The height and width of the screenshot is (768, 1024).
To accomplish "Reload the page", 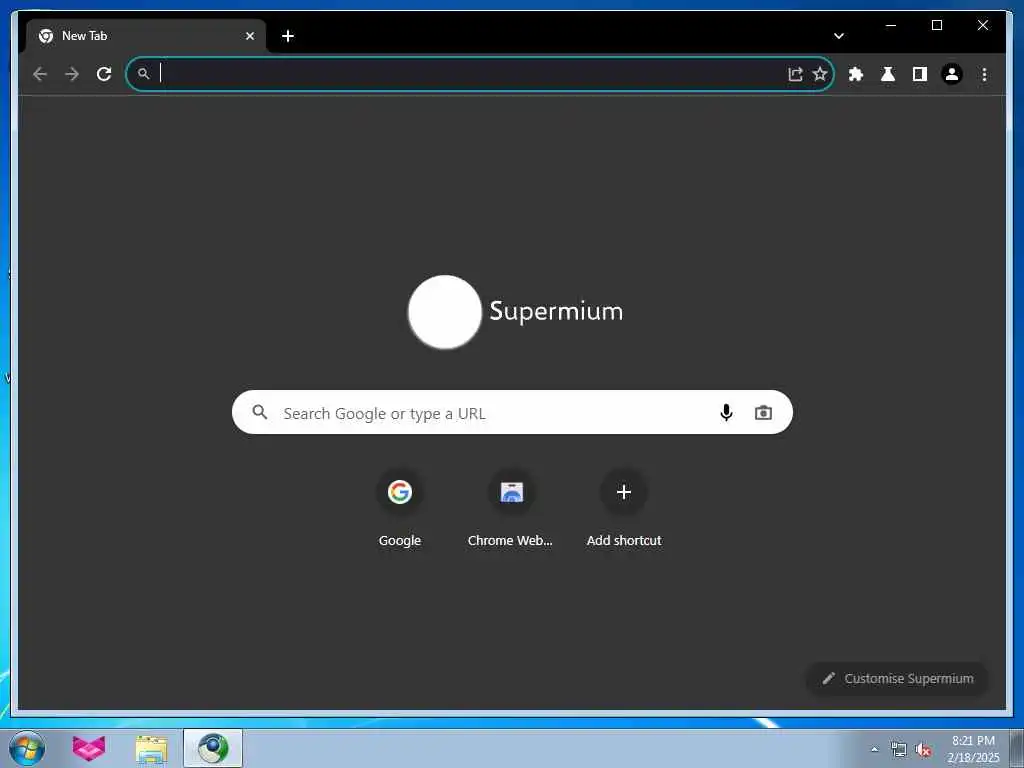I will [104, 74].
